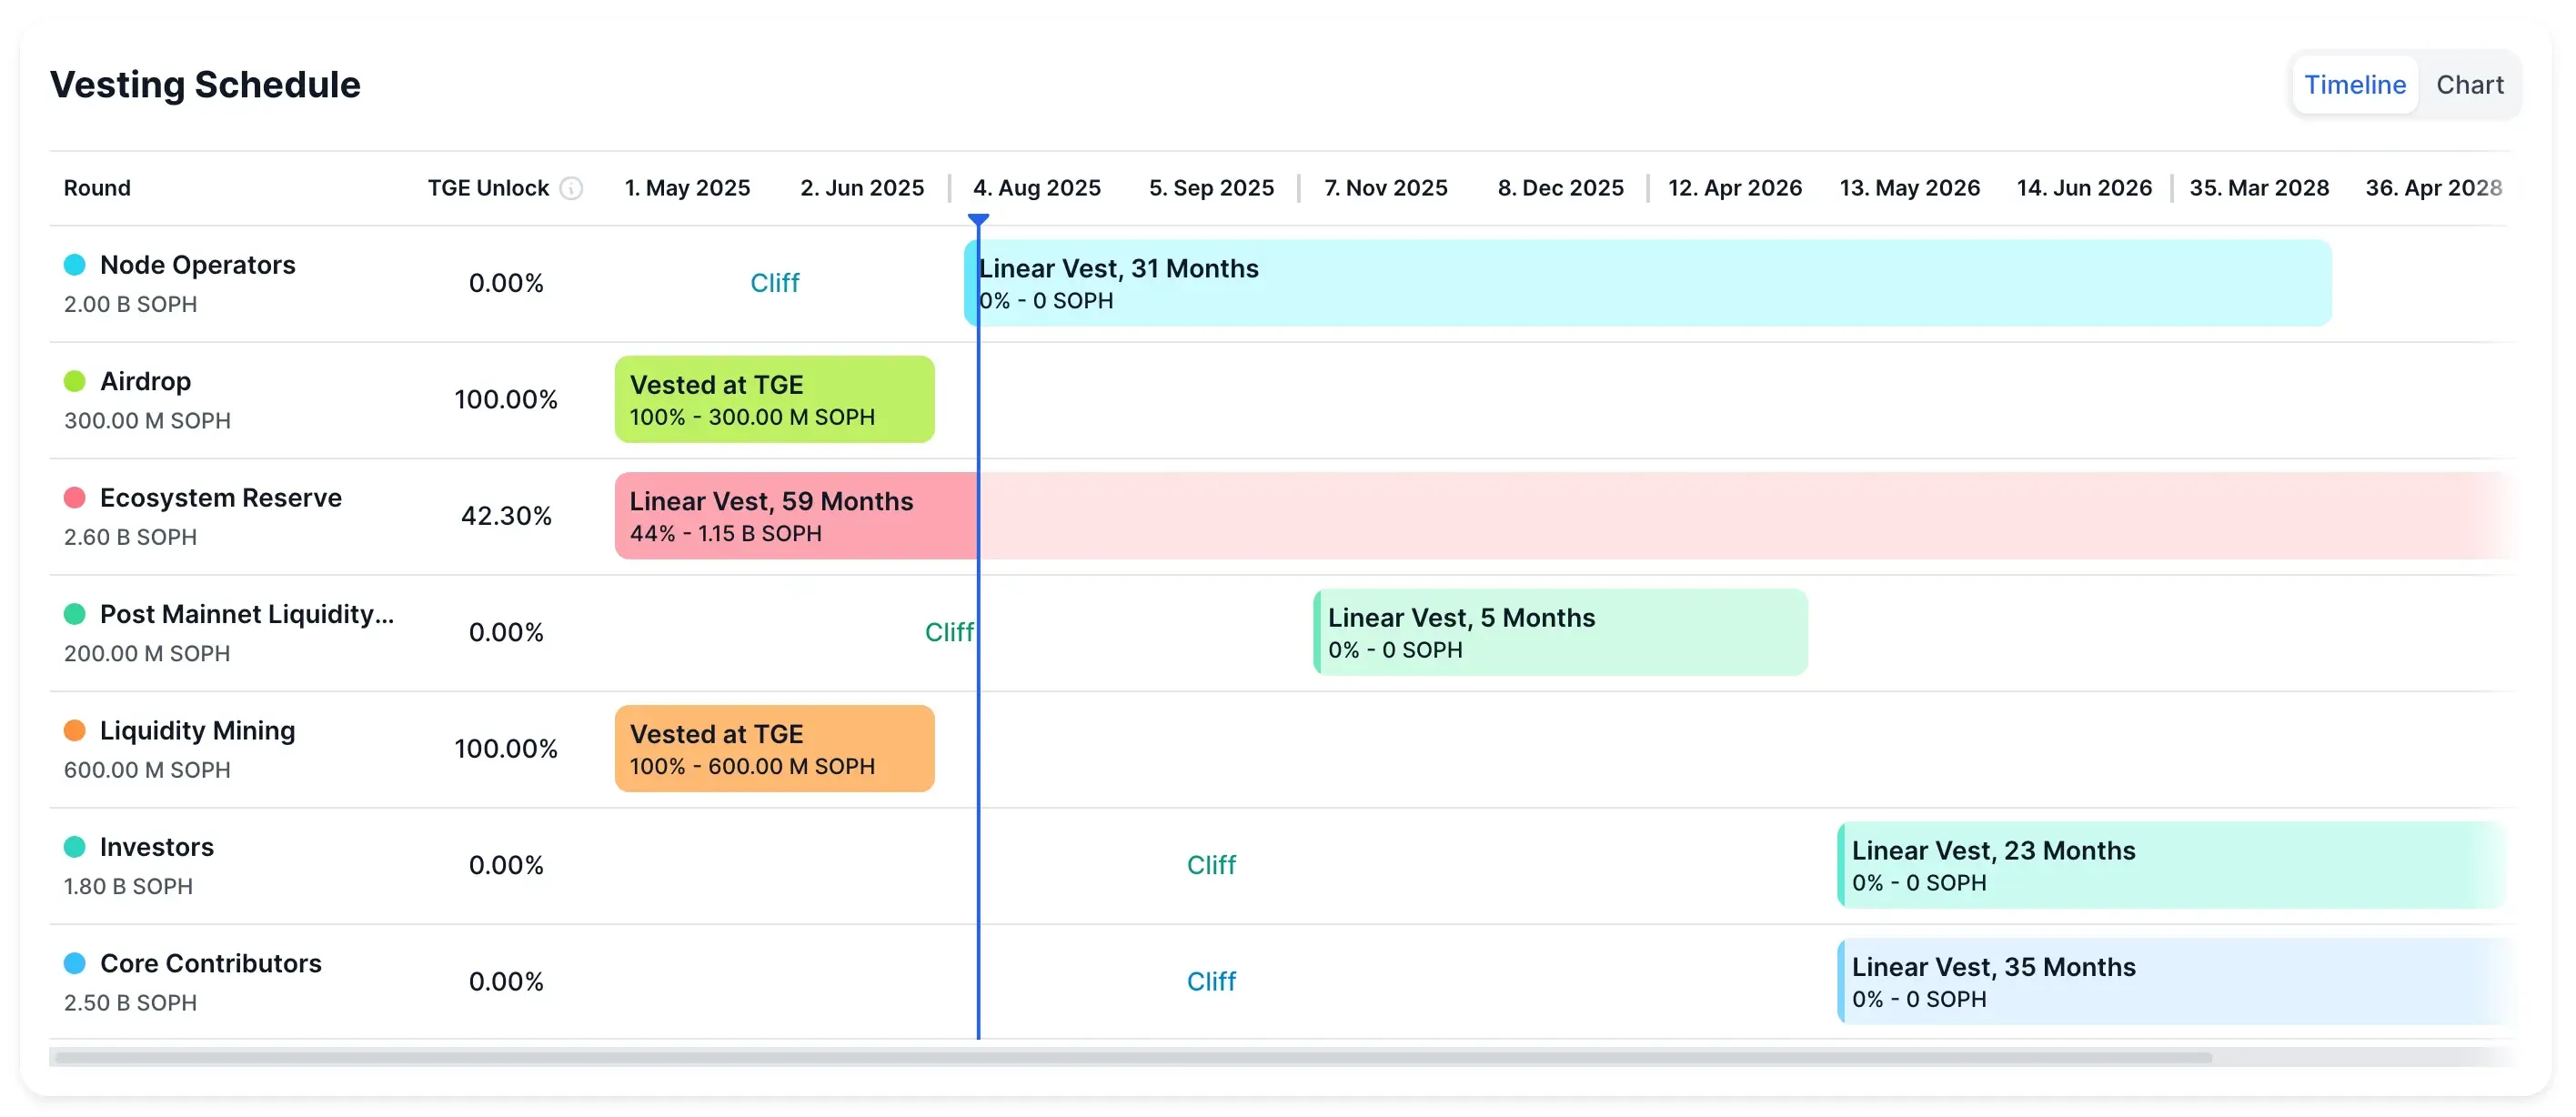The image size is (2576, 1117).
Task: Select the Core Contributors blue dot
Action: [x=74, y=962]
